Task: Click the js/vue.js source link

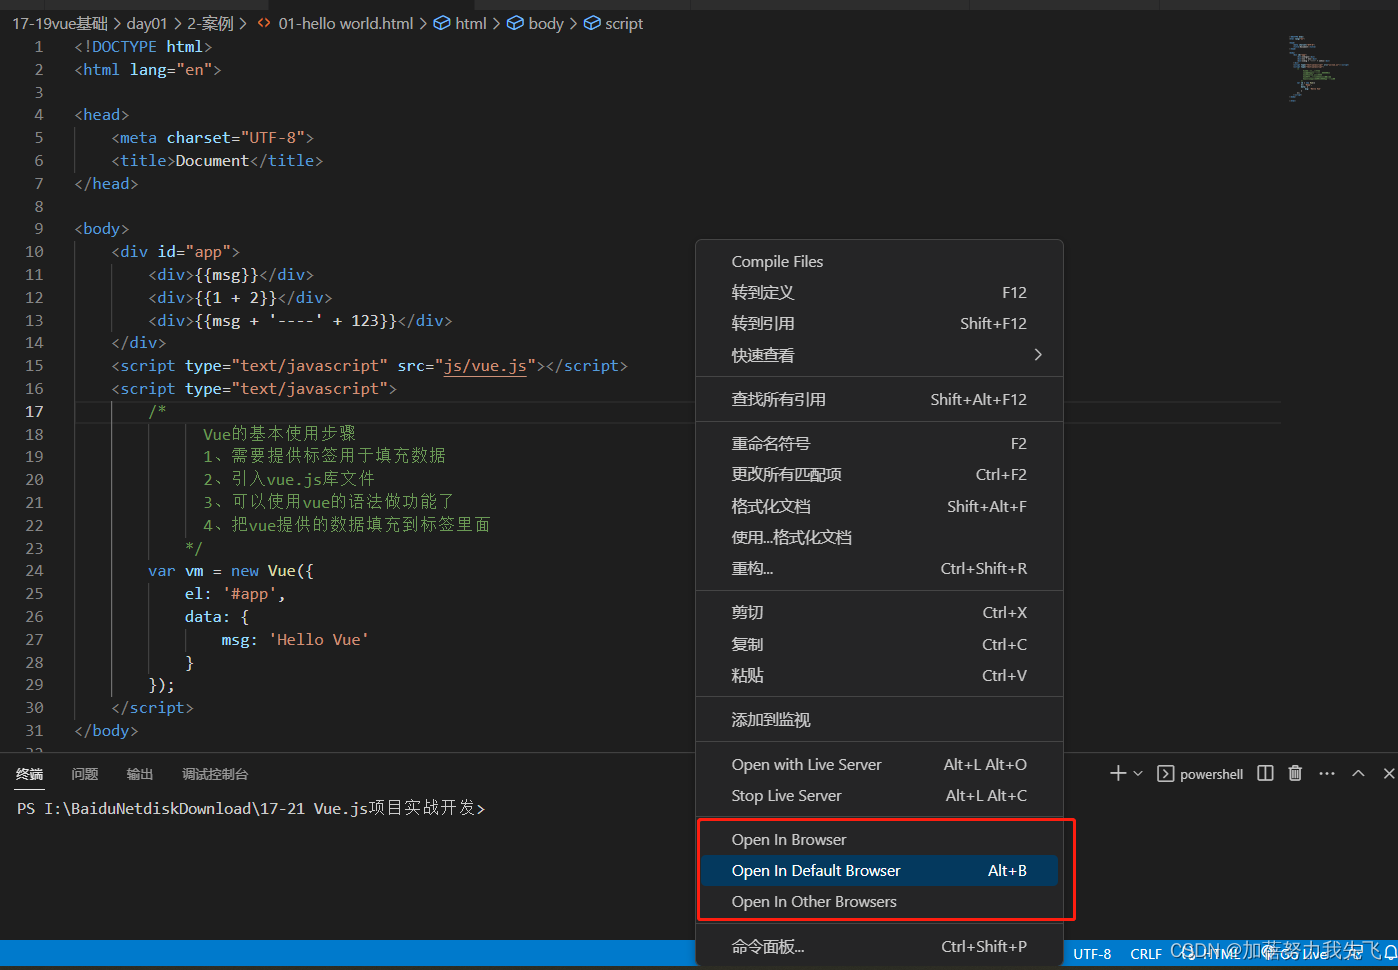Action: (x=485, y=366)
